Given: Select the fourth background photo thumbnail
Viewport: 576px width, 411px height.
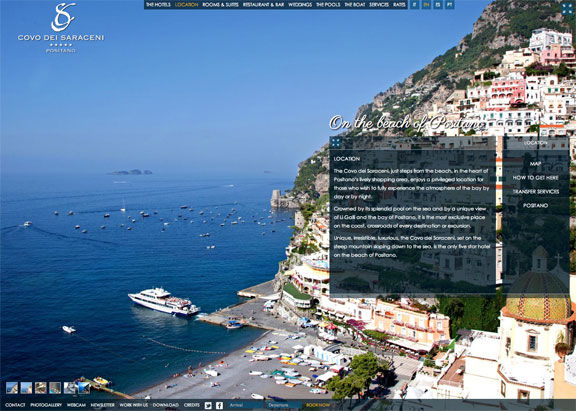Looking at the screenshot, I should pos(55,388).
